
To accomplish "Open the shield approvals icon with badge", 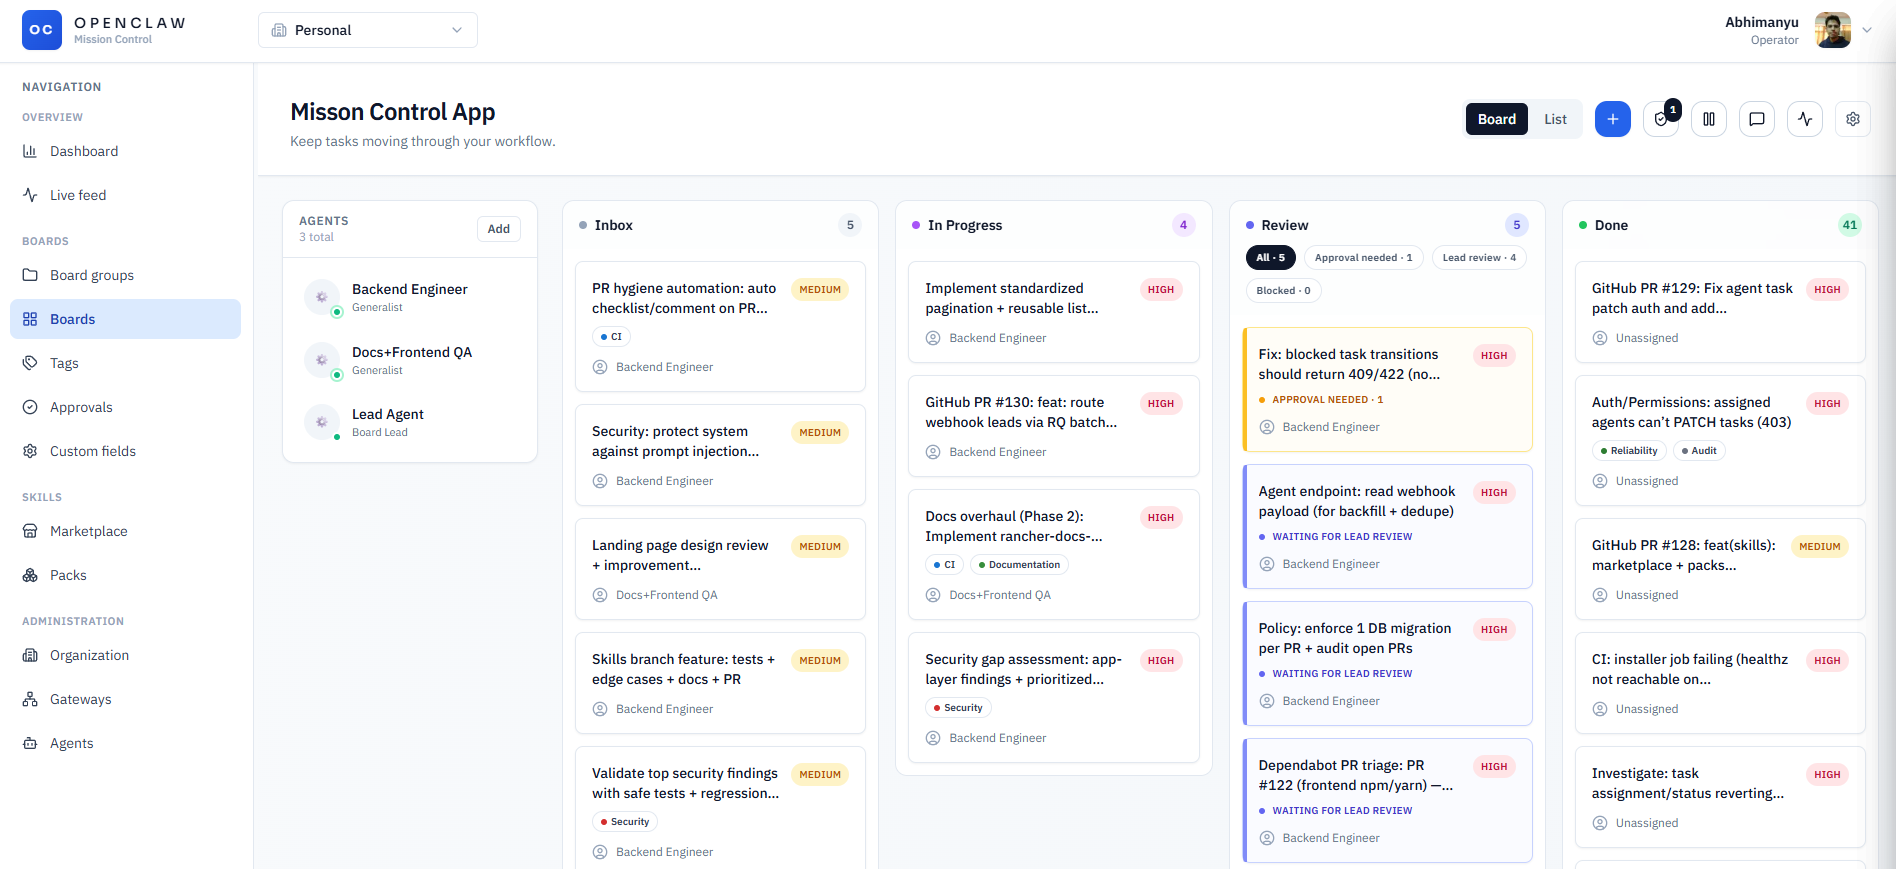I will point(1660,119).
